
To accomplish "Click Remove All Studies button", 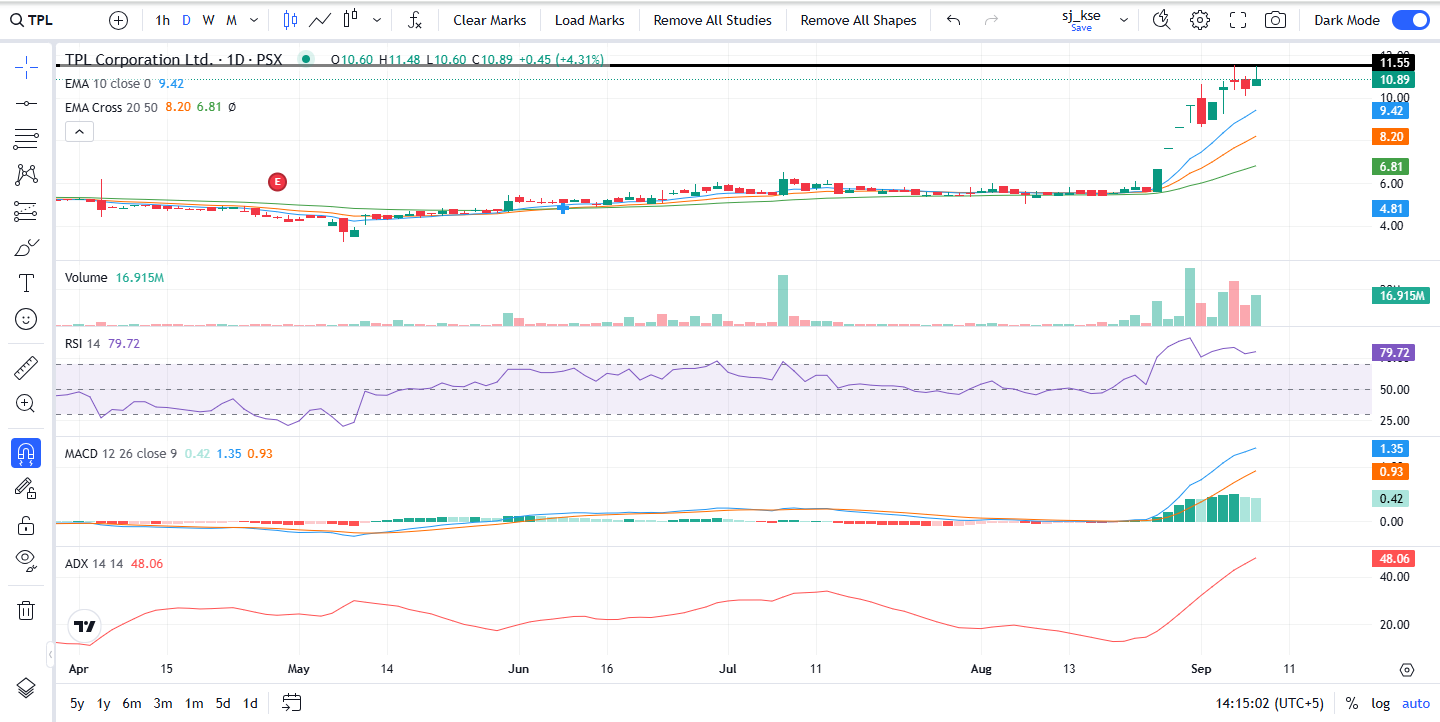I will 713,20.
